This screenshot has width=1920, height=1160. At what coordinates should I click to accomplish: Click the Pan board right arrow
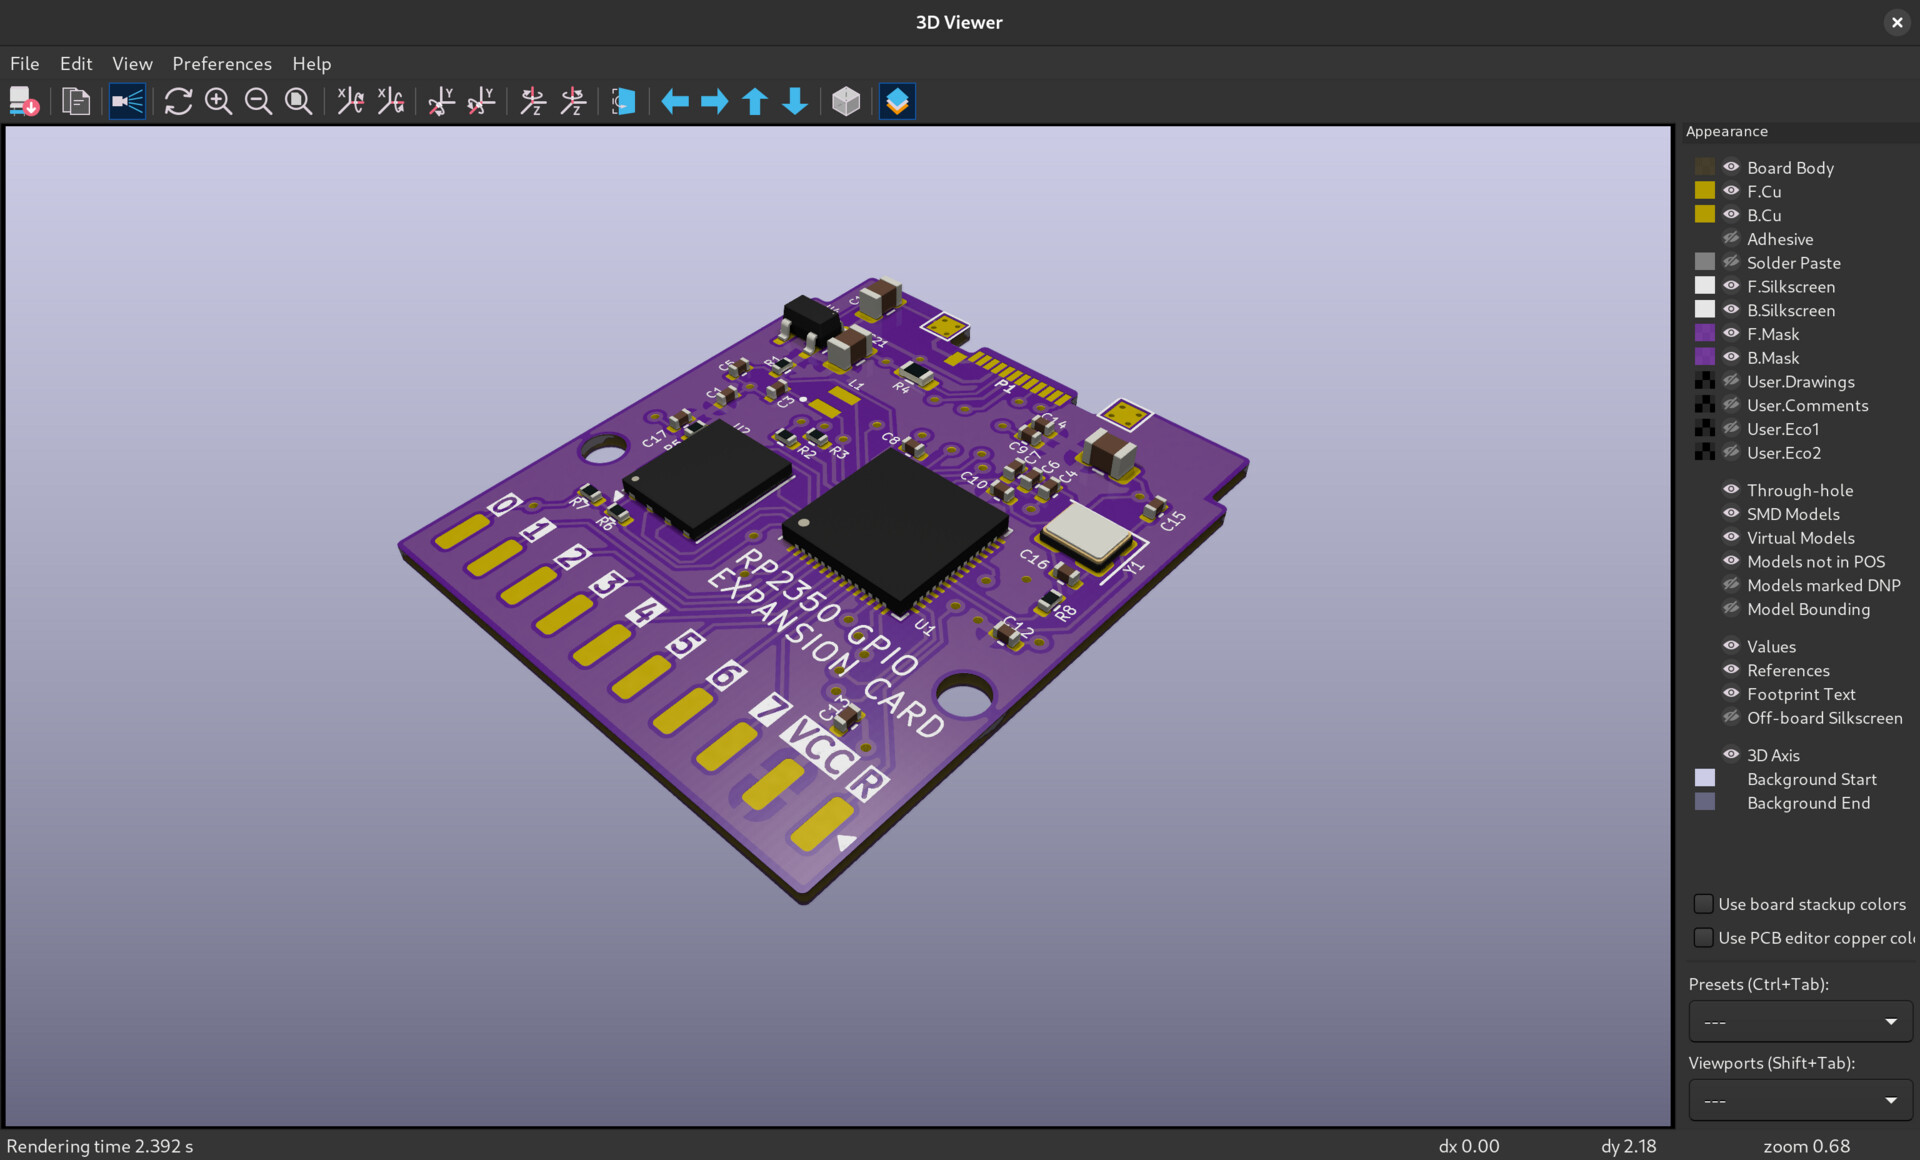click(715, 101)
